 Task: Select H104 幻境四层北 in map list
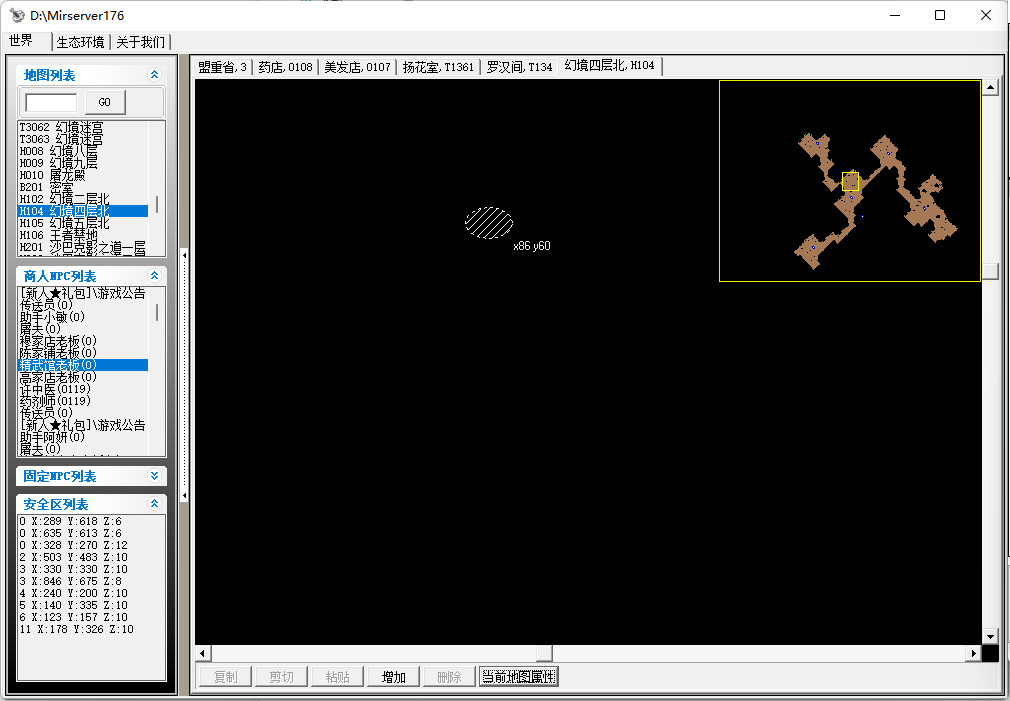point(82,211)
